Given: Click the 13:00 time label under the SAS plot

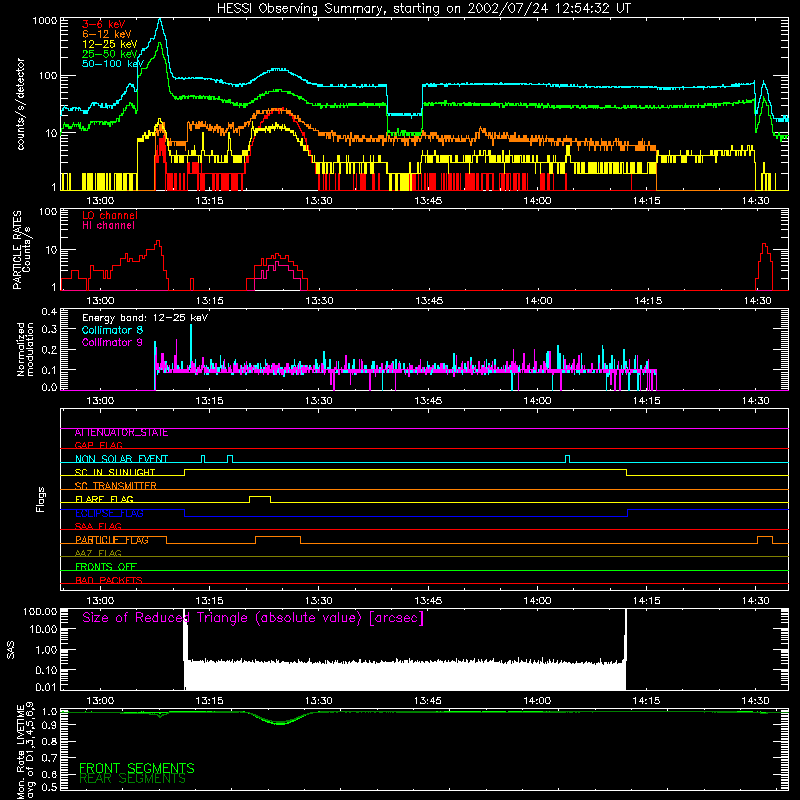Looking at the screenshot, I should 100,701.
